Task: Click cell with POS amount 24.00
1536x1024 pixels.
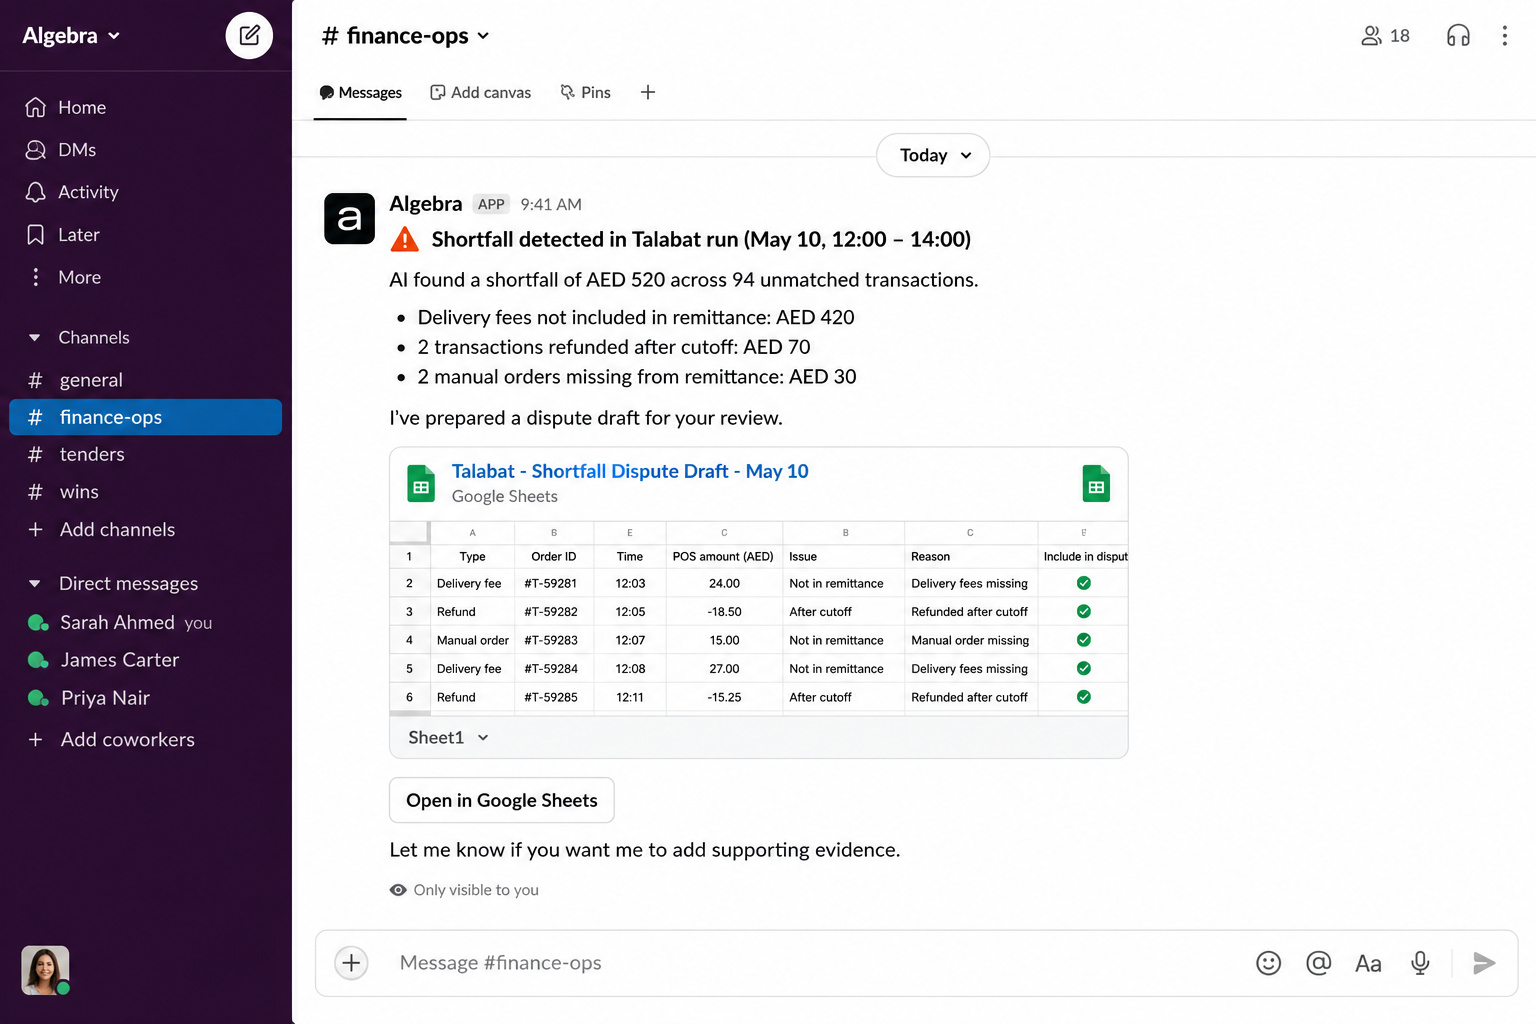Action: pos(724,583)
